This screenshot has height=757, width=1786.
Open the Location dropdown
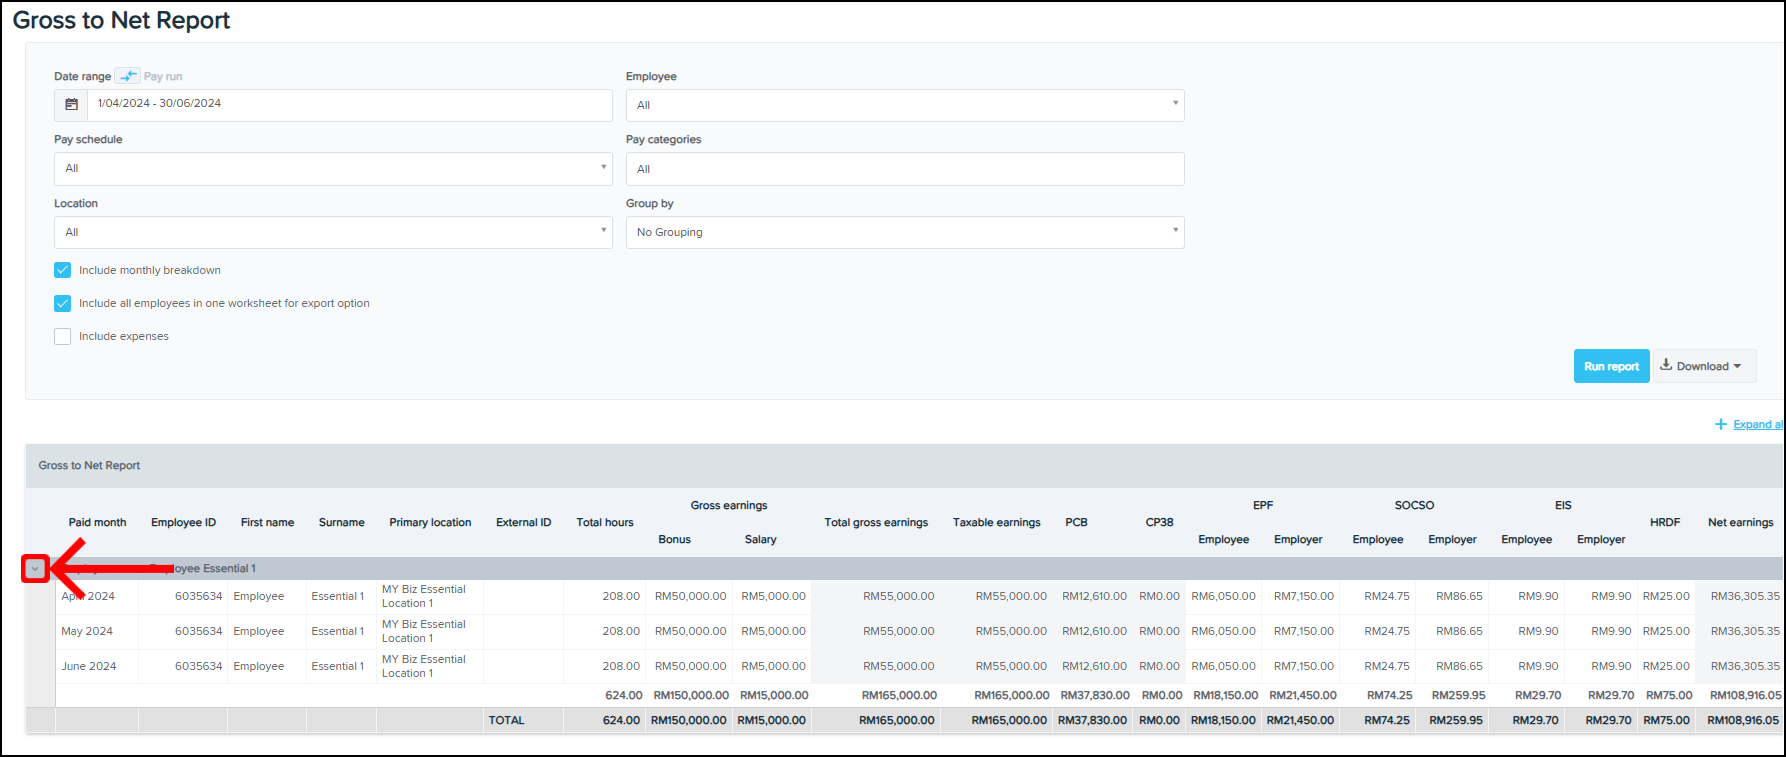(332, 233)
